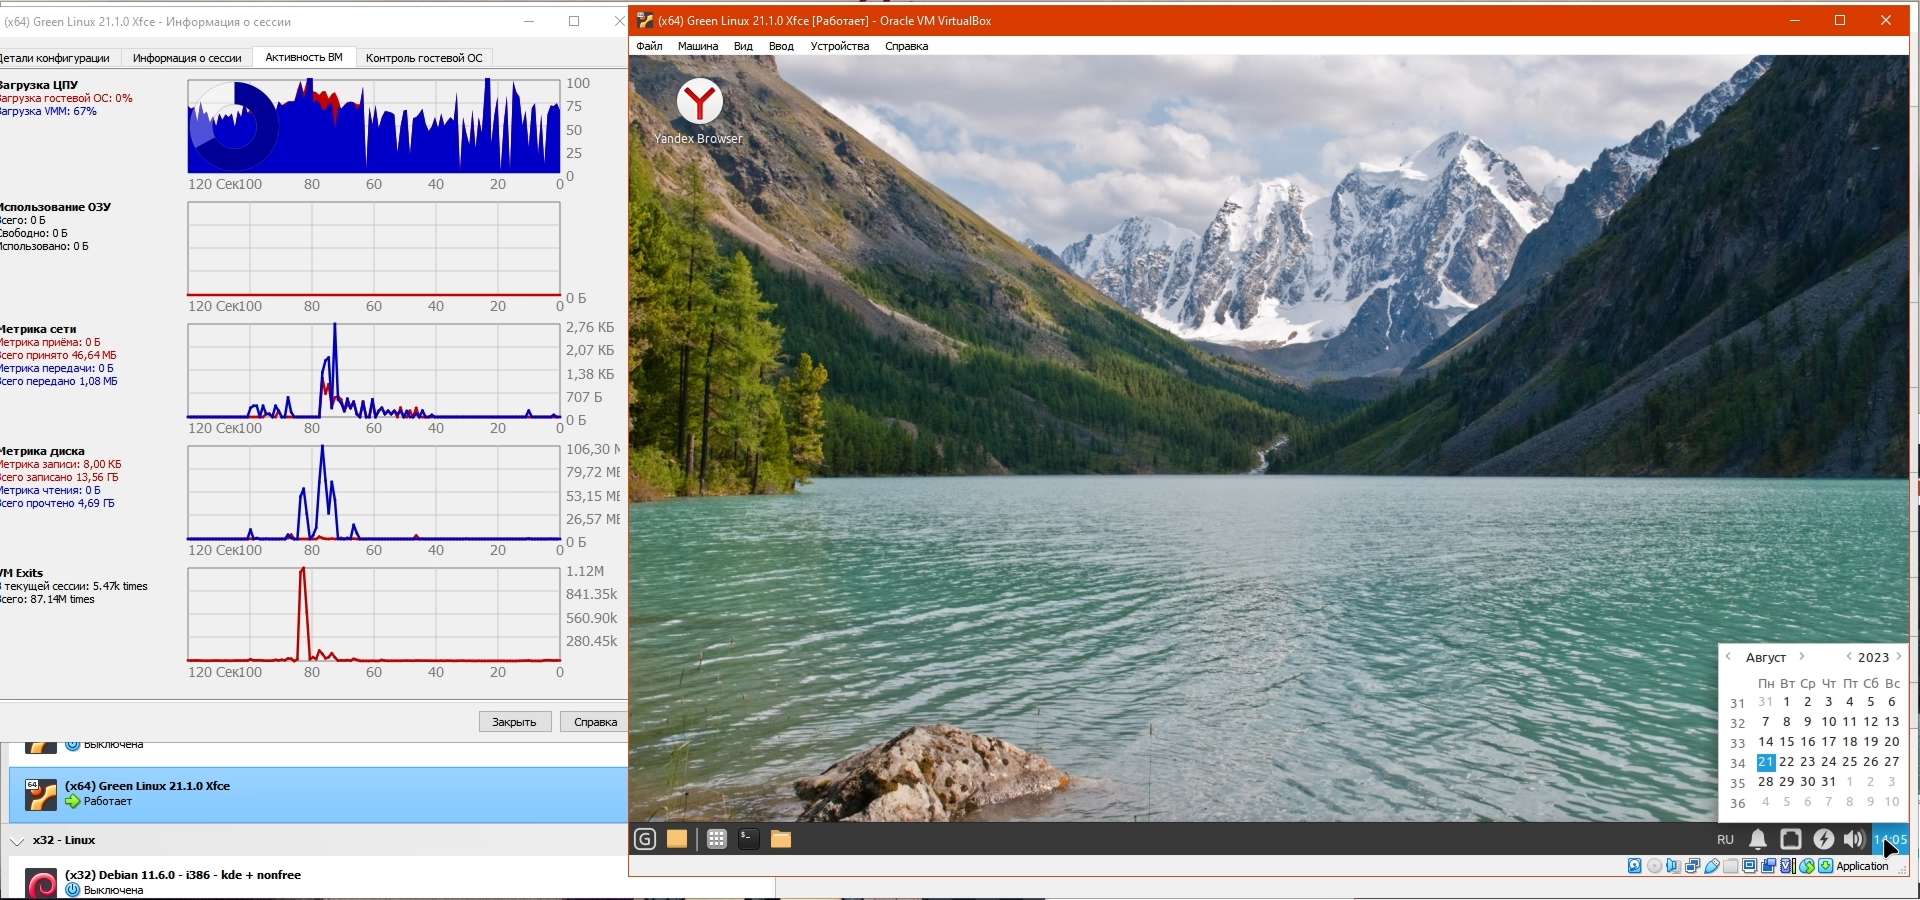Click the network adapters status icon
The width and height of the screenshot is (1920, 900).
tap(1692, 866)
